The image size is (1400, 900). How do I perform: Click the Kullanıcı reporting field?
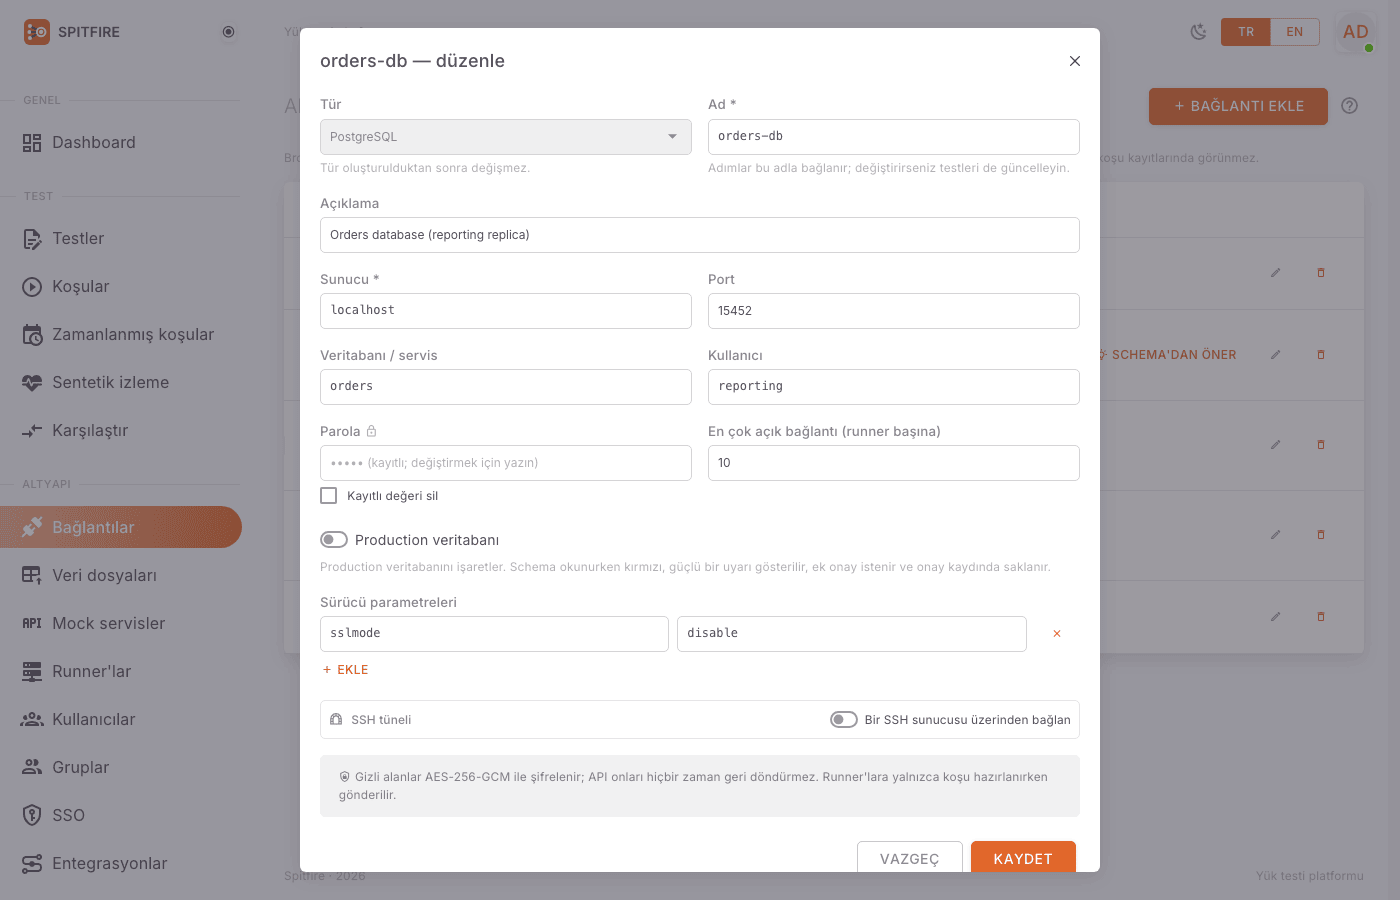point(893,387)
